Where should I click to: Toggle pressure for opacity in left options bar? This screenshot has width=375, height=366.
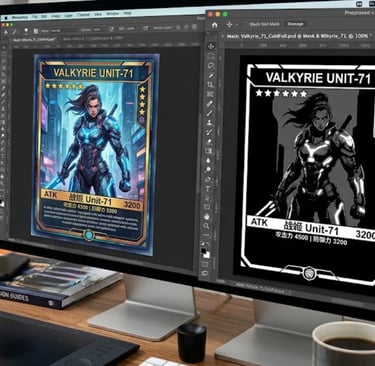pyautogui.click(x=111, y=29)
